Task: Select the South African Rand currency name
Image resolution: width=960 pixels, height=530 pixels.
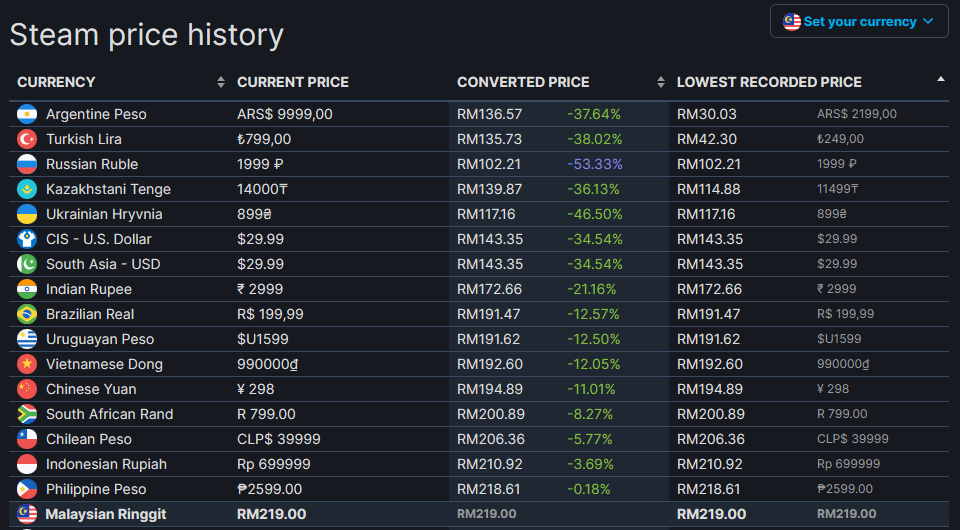Action: [110, 414]
